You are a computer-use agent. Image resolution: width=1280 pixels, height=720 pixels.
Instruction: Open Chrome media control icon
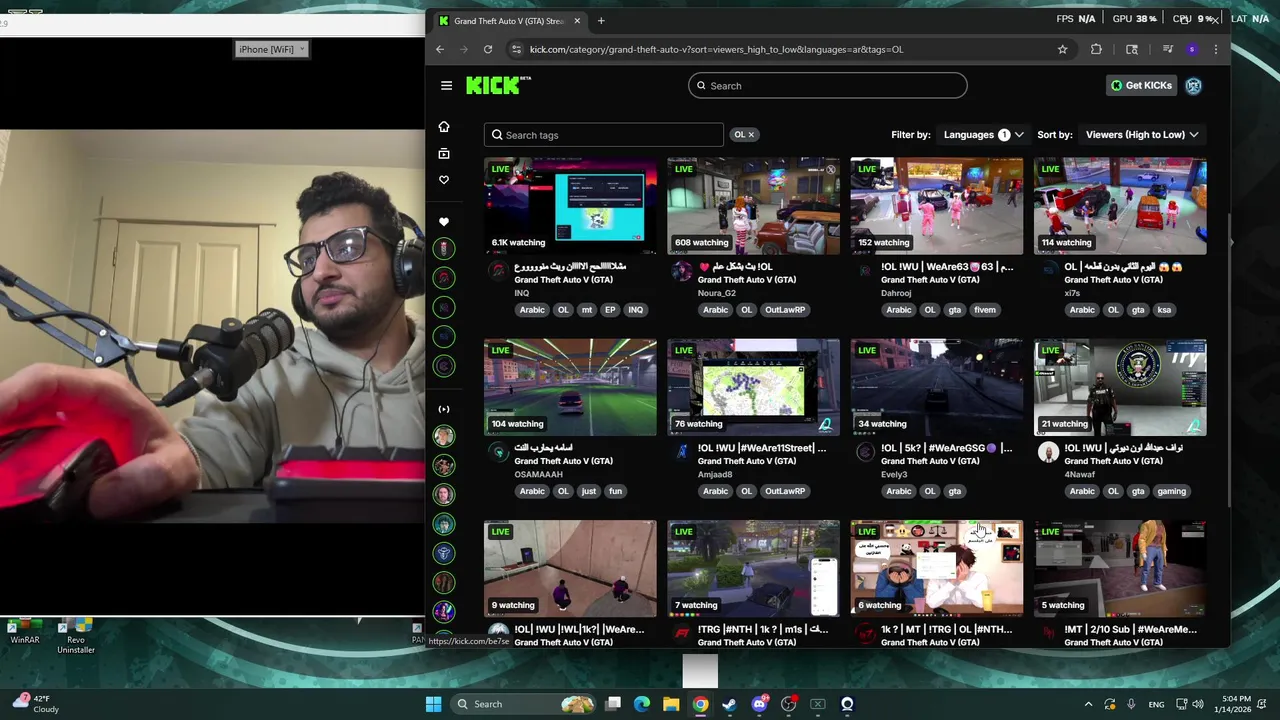[1167, 49]
